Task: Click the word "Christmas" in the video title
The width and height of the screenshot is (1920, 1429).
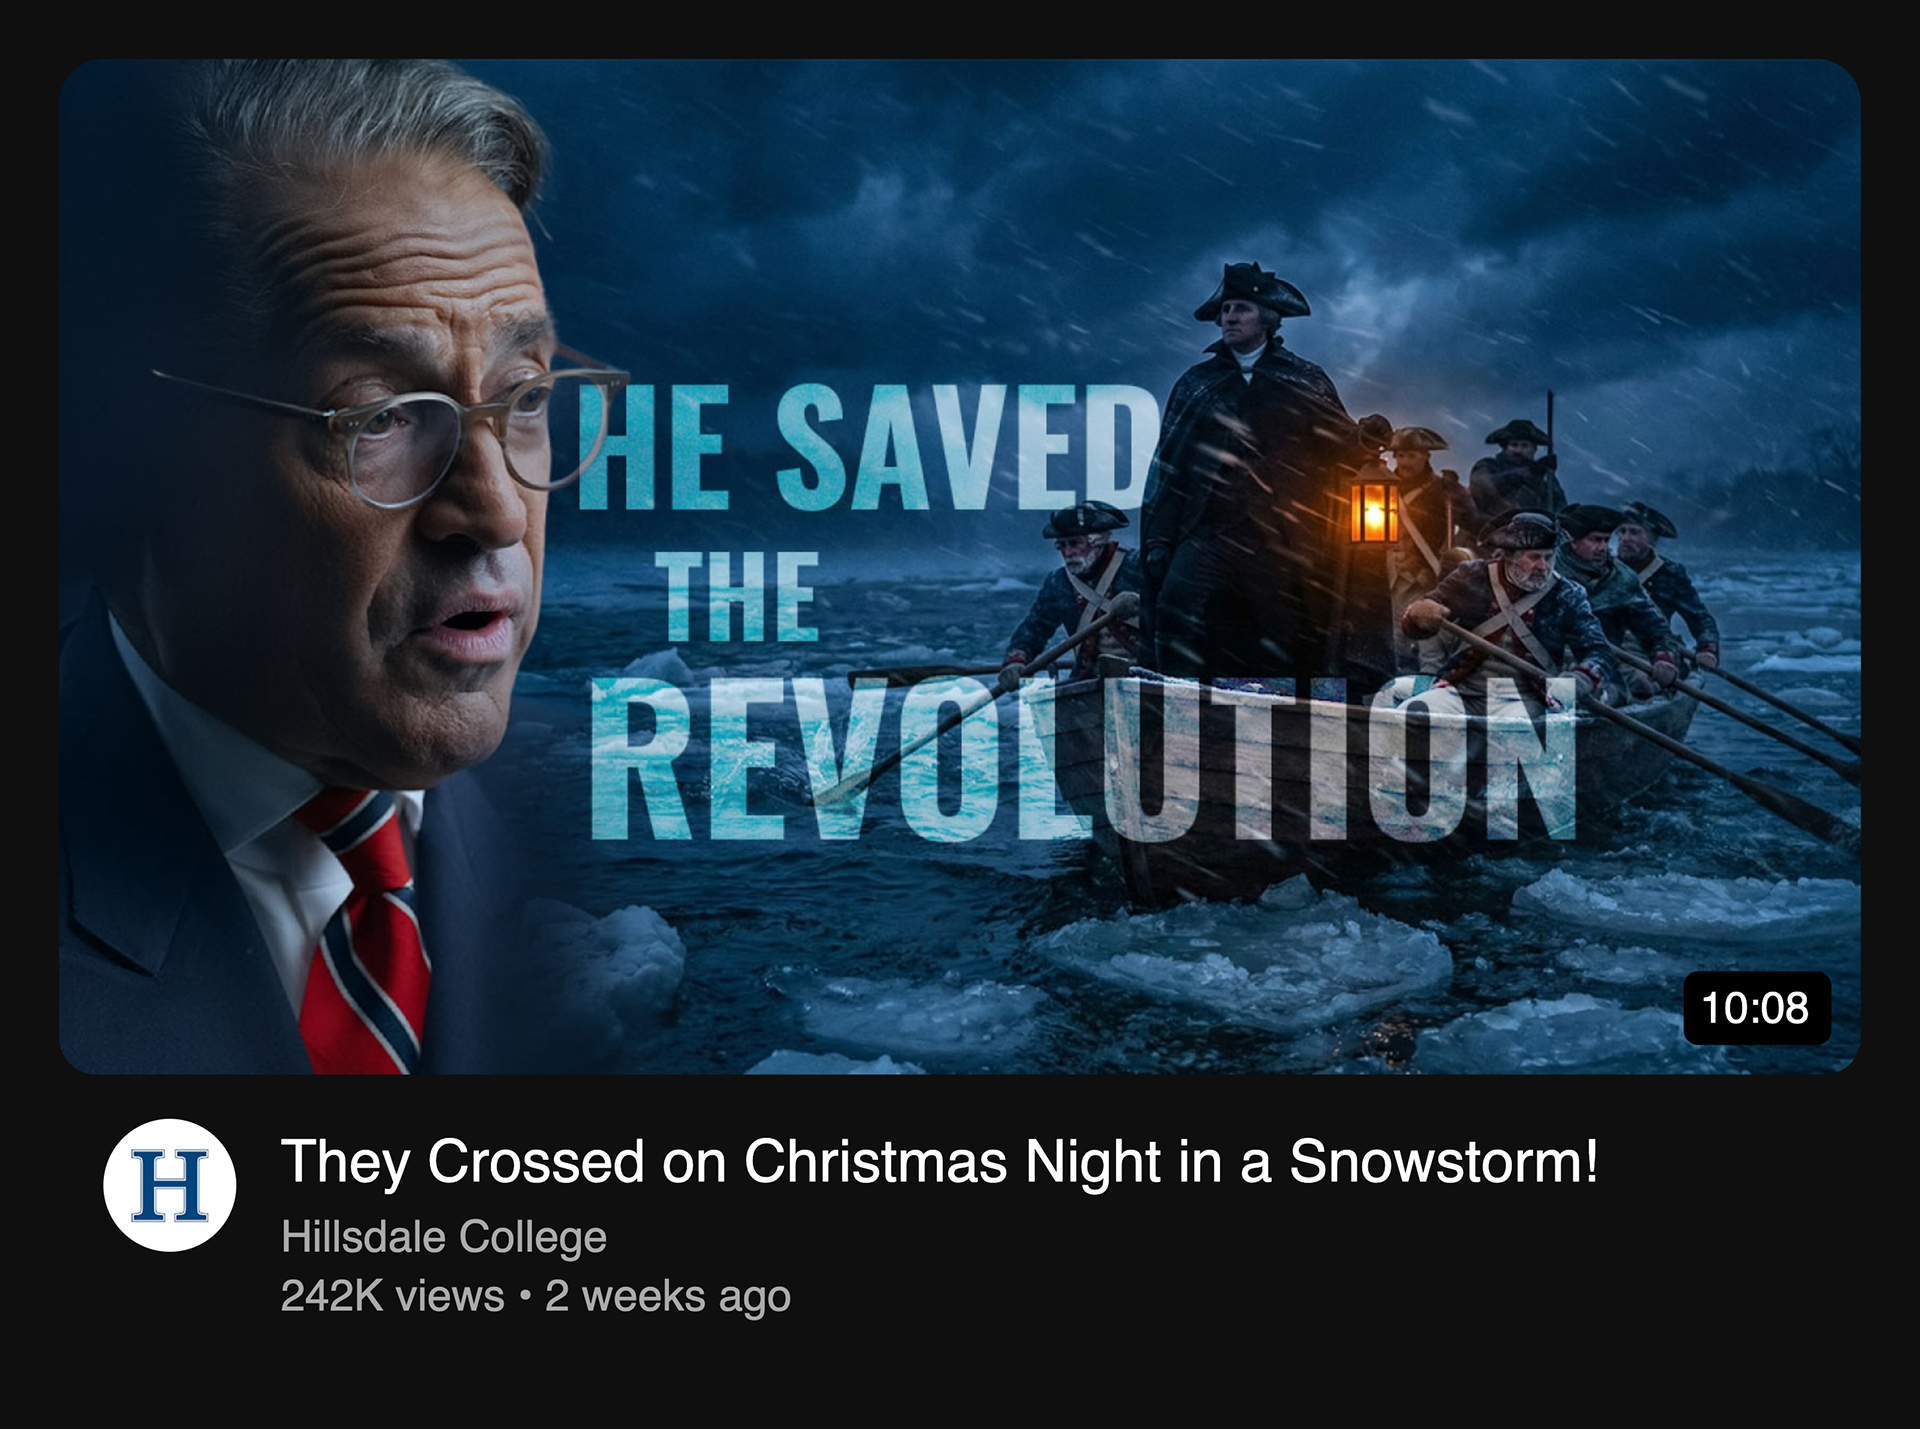Action: [874, 1161]
